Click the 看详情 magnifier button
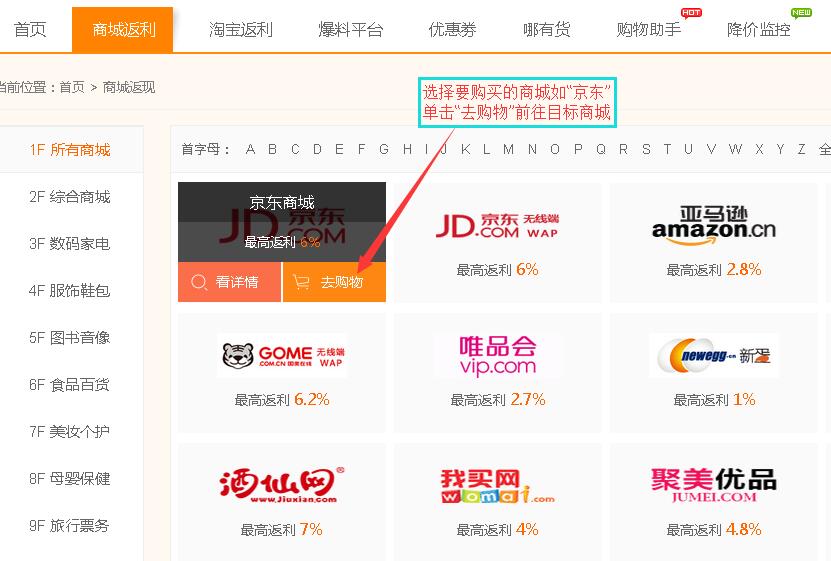 229,282
